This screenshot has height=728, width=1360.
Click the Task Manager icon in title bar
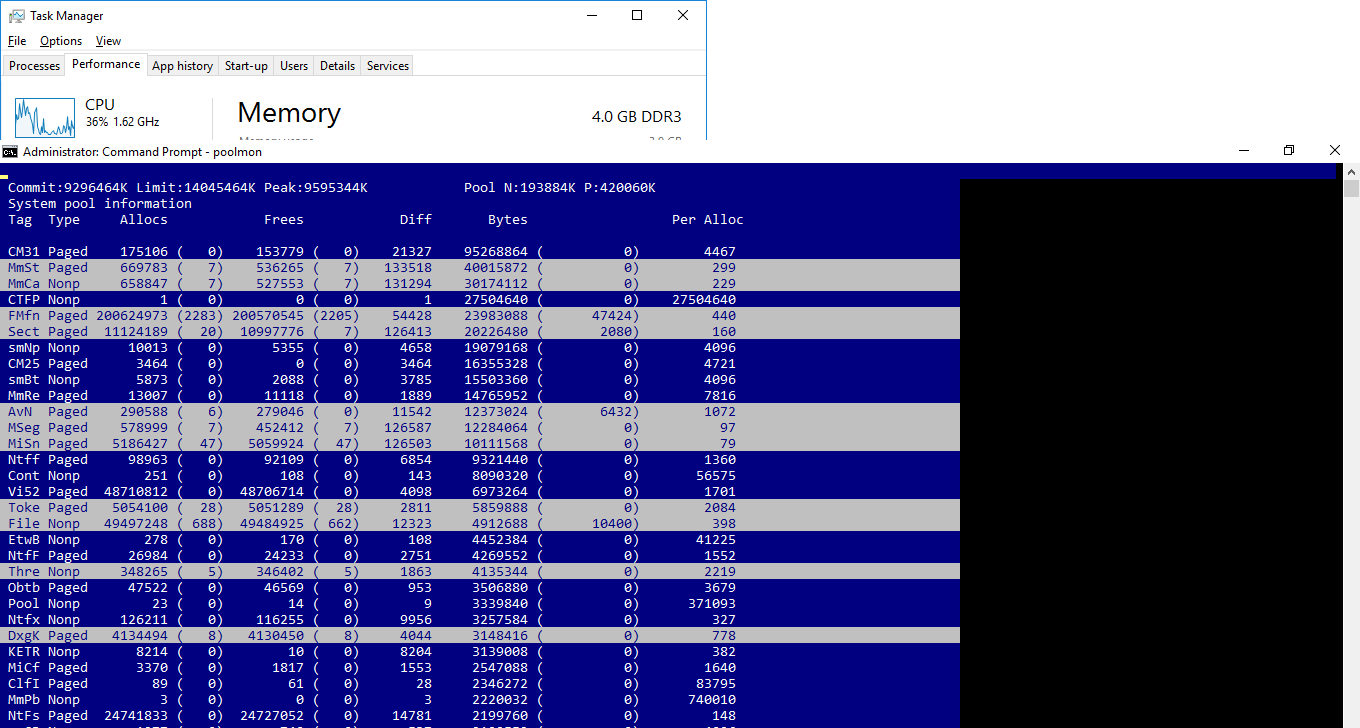(16, 16)
